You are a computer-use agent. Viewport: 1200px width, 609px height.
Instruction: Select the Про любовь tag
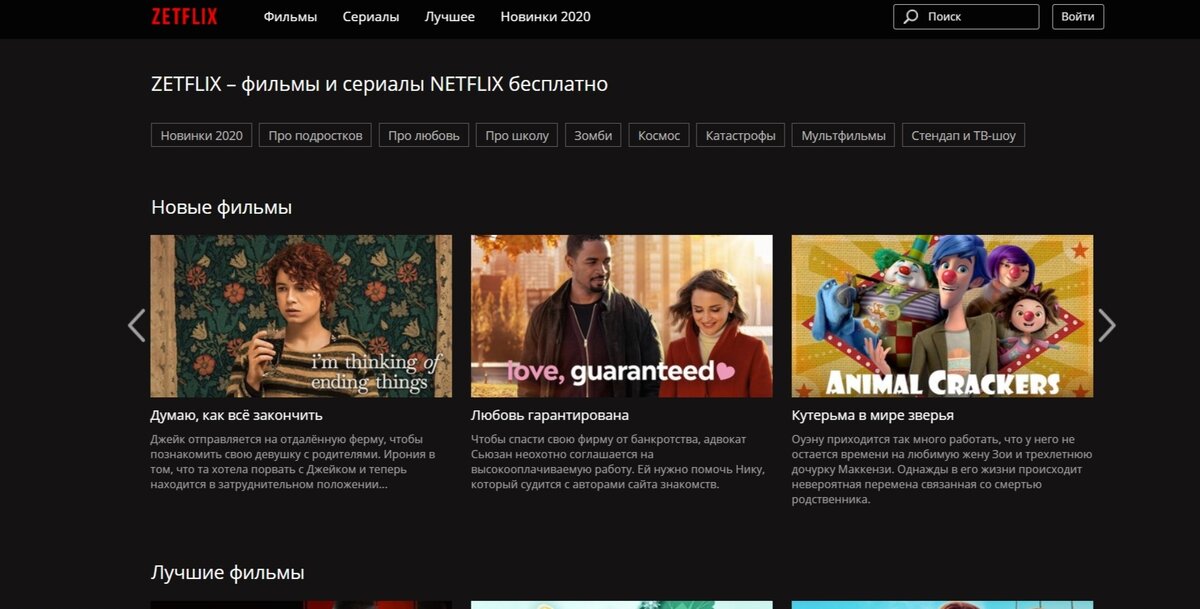click(x=424, y=135)
